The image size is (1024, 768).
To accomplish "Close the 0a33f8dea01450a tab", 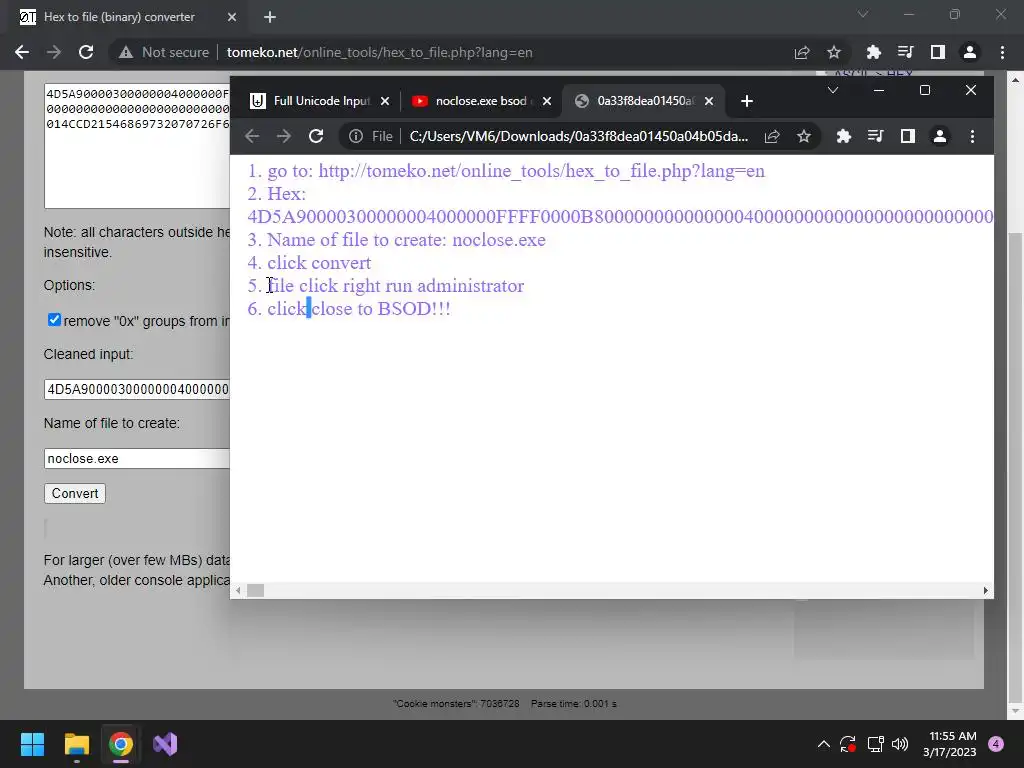I will click(709, 101).
